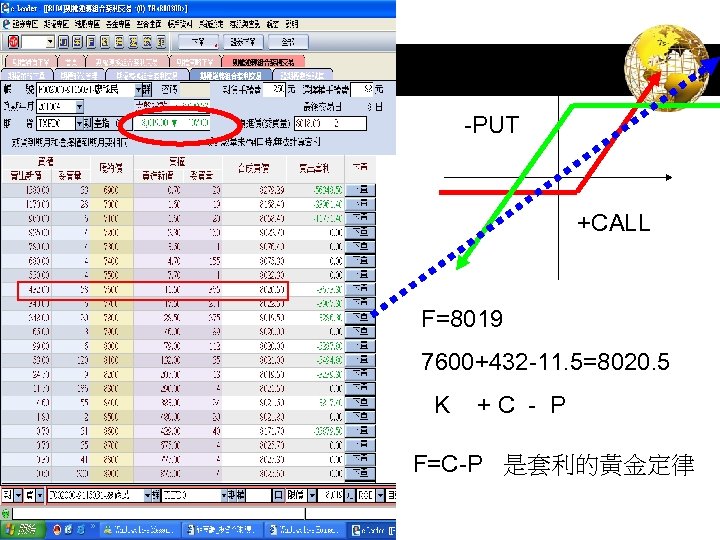This screenshot has width=720, height=540.
Task: Open the 基金專區 menu
Action: pyautogui.click(x=118, y=24)
